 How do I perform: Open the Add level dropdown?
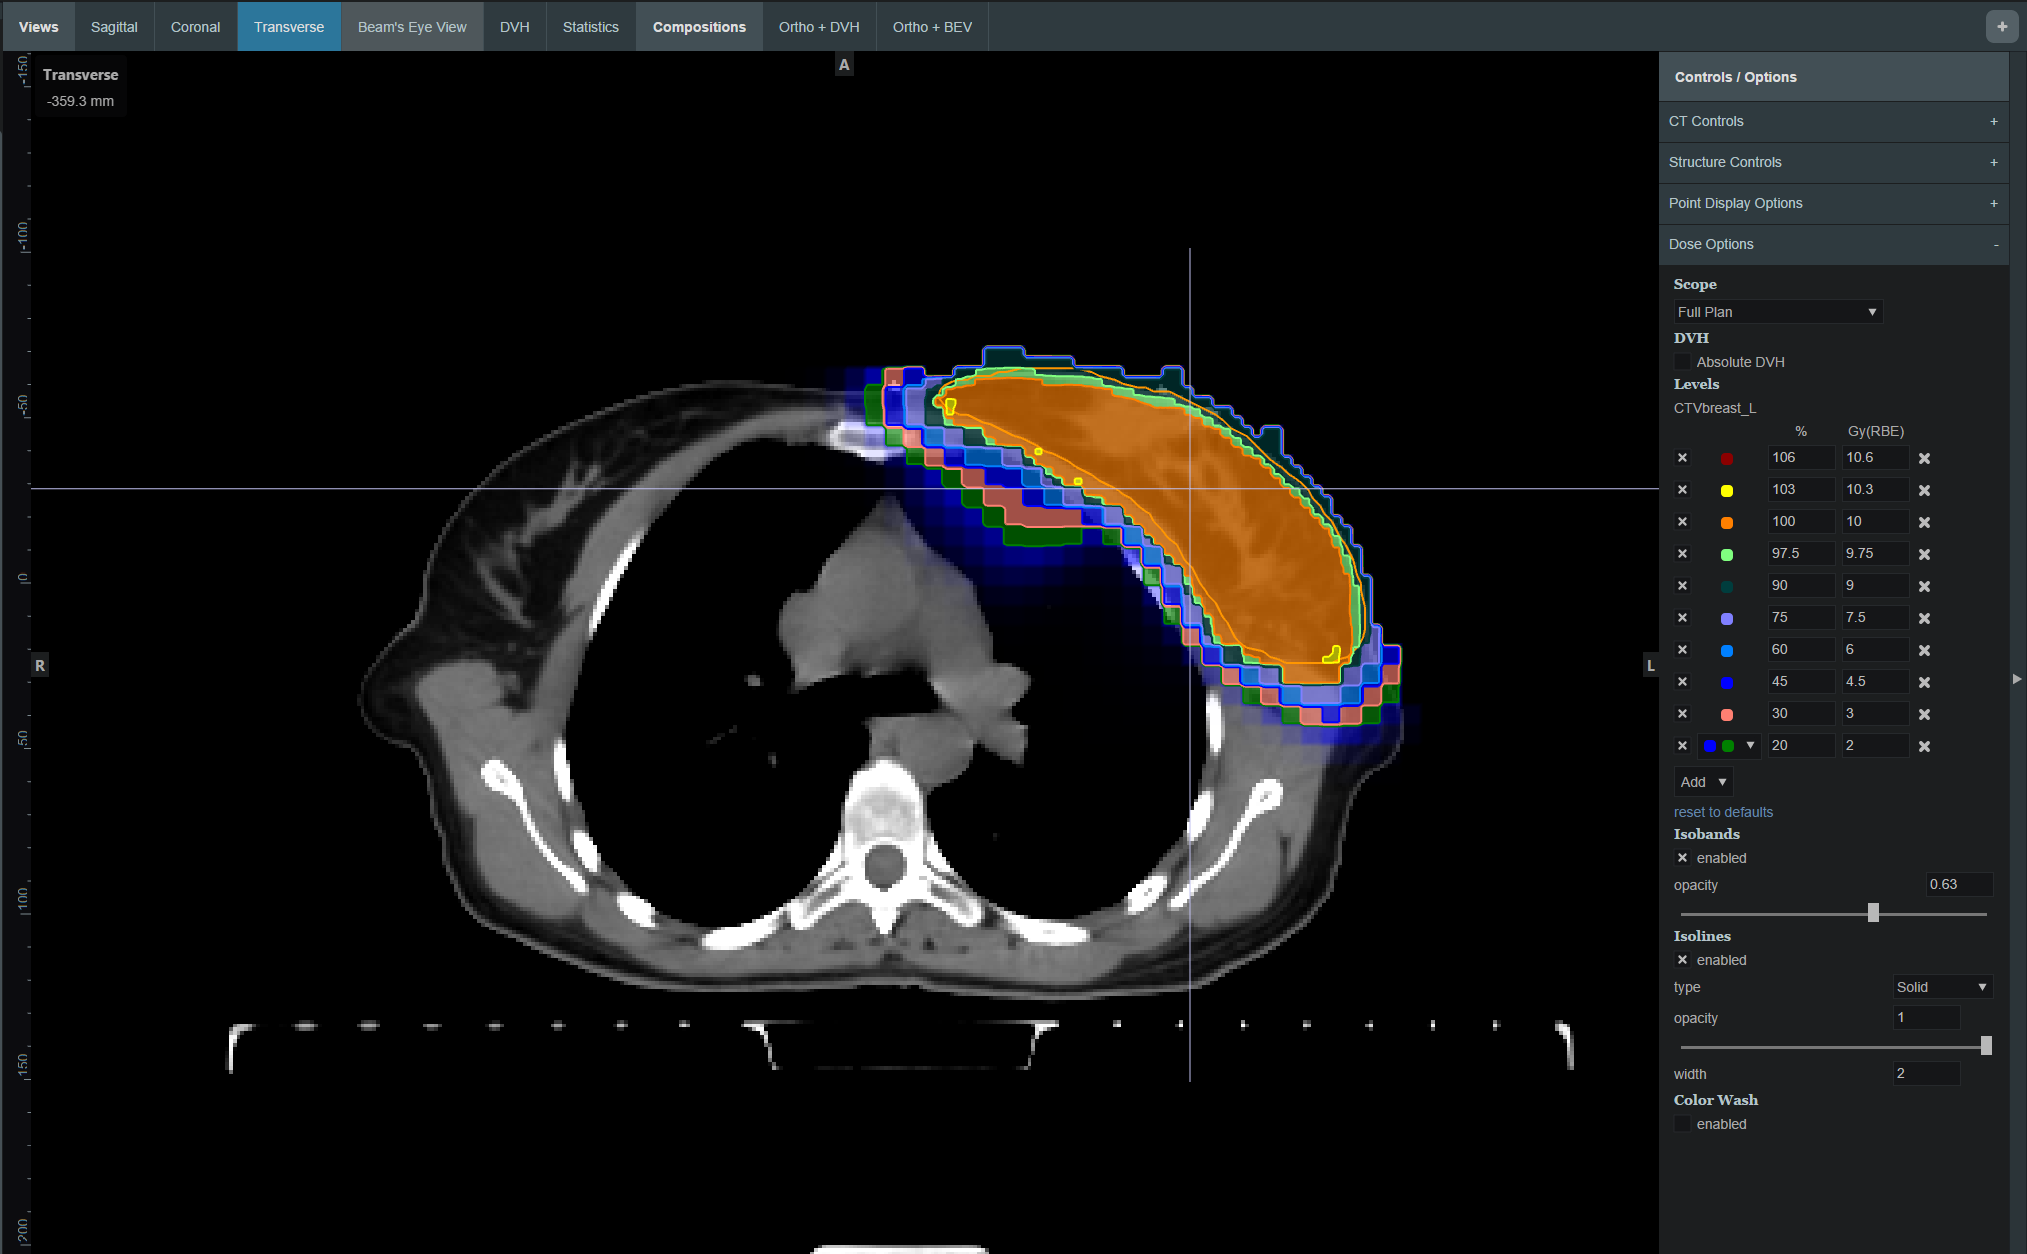(x=1703, y=782)
